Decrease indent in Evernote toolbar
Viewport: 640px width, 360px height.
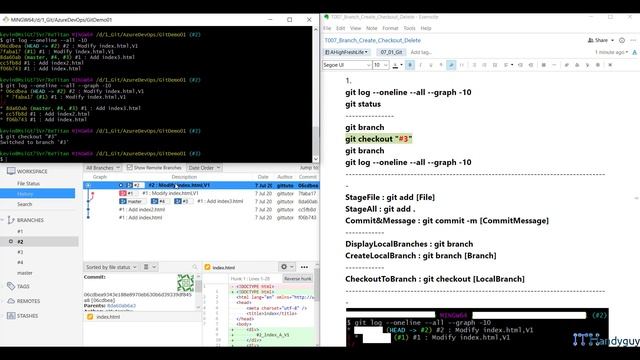tap(520, 65)
